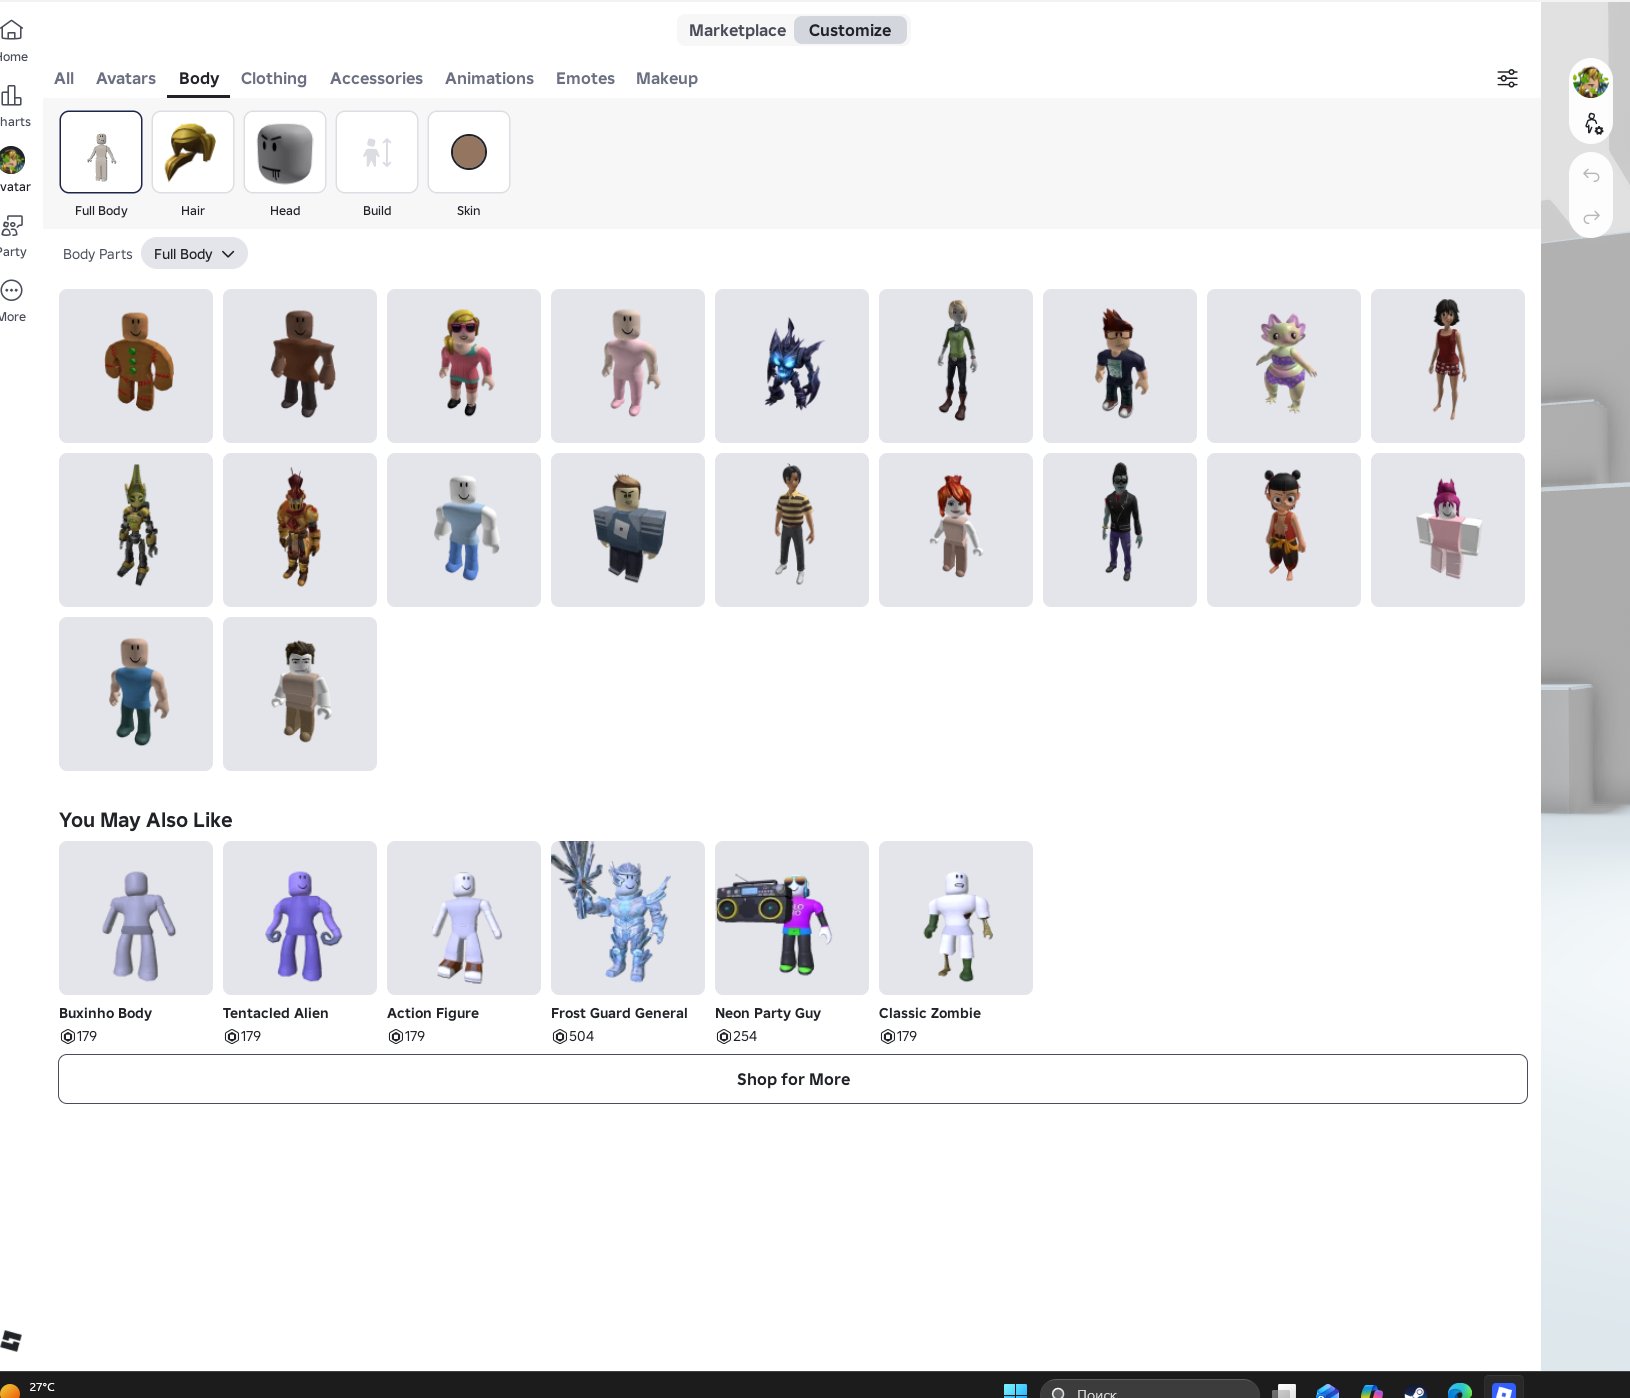Open the Tentacled Alien item
1630x1398 pixels.
click(x=300, y=943)
